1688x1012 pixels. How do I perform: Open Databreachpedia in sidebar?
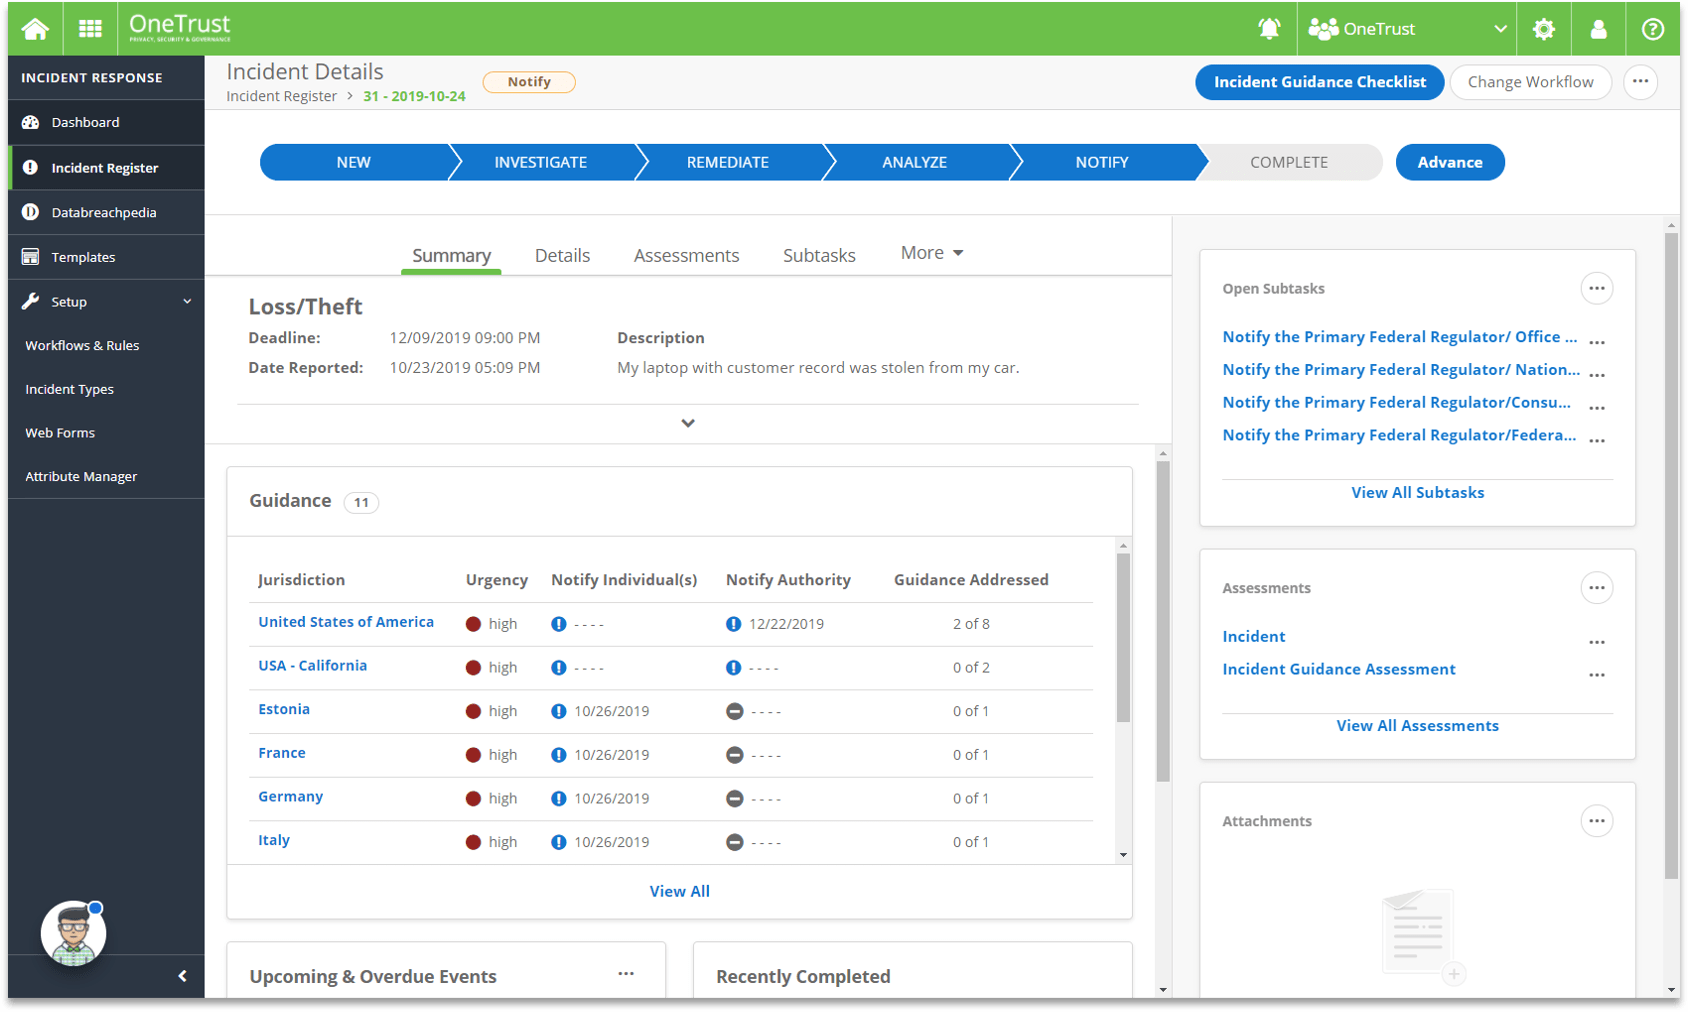(x=106, y=212)
